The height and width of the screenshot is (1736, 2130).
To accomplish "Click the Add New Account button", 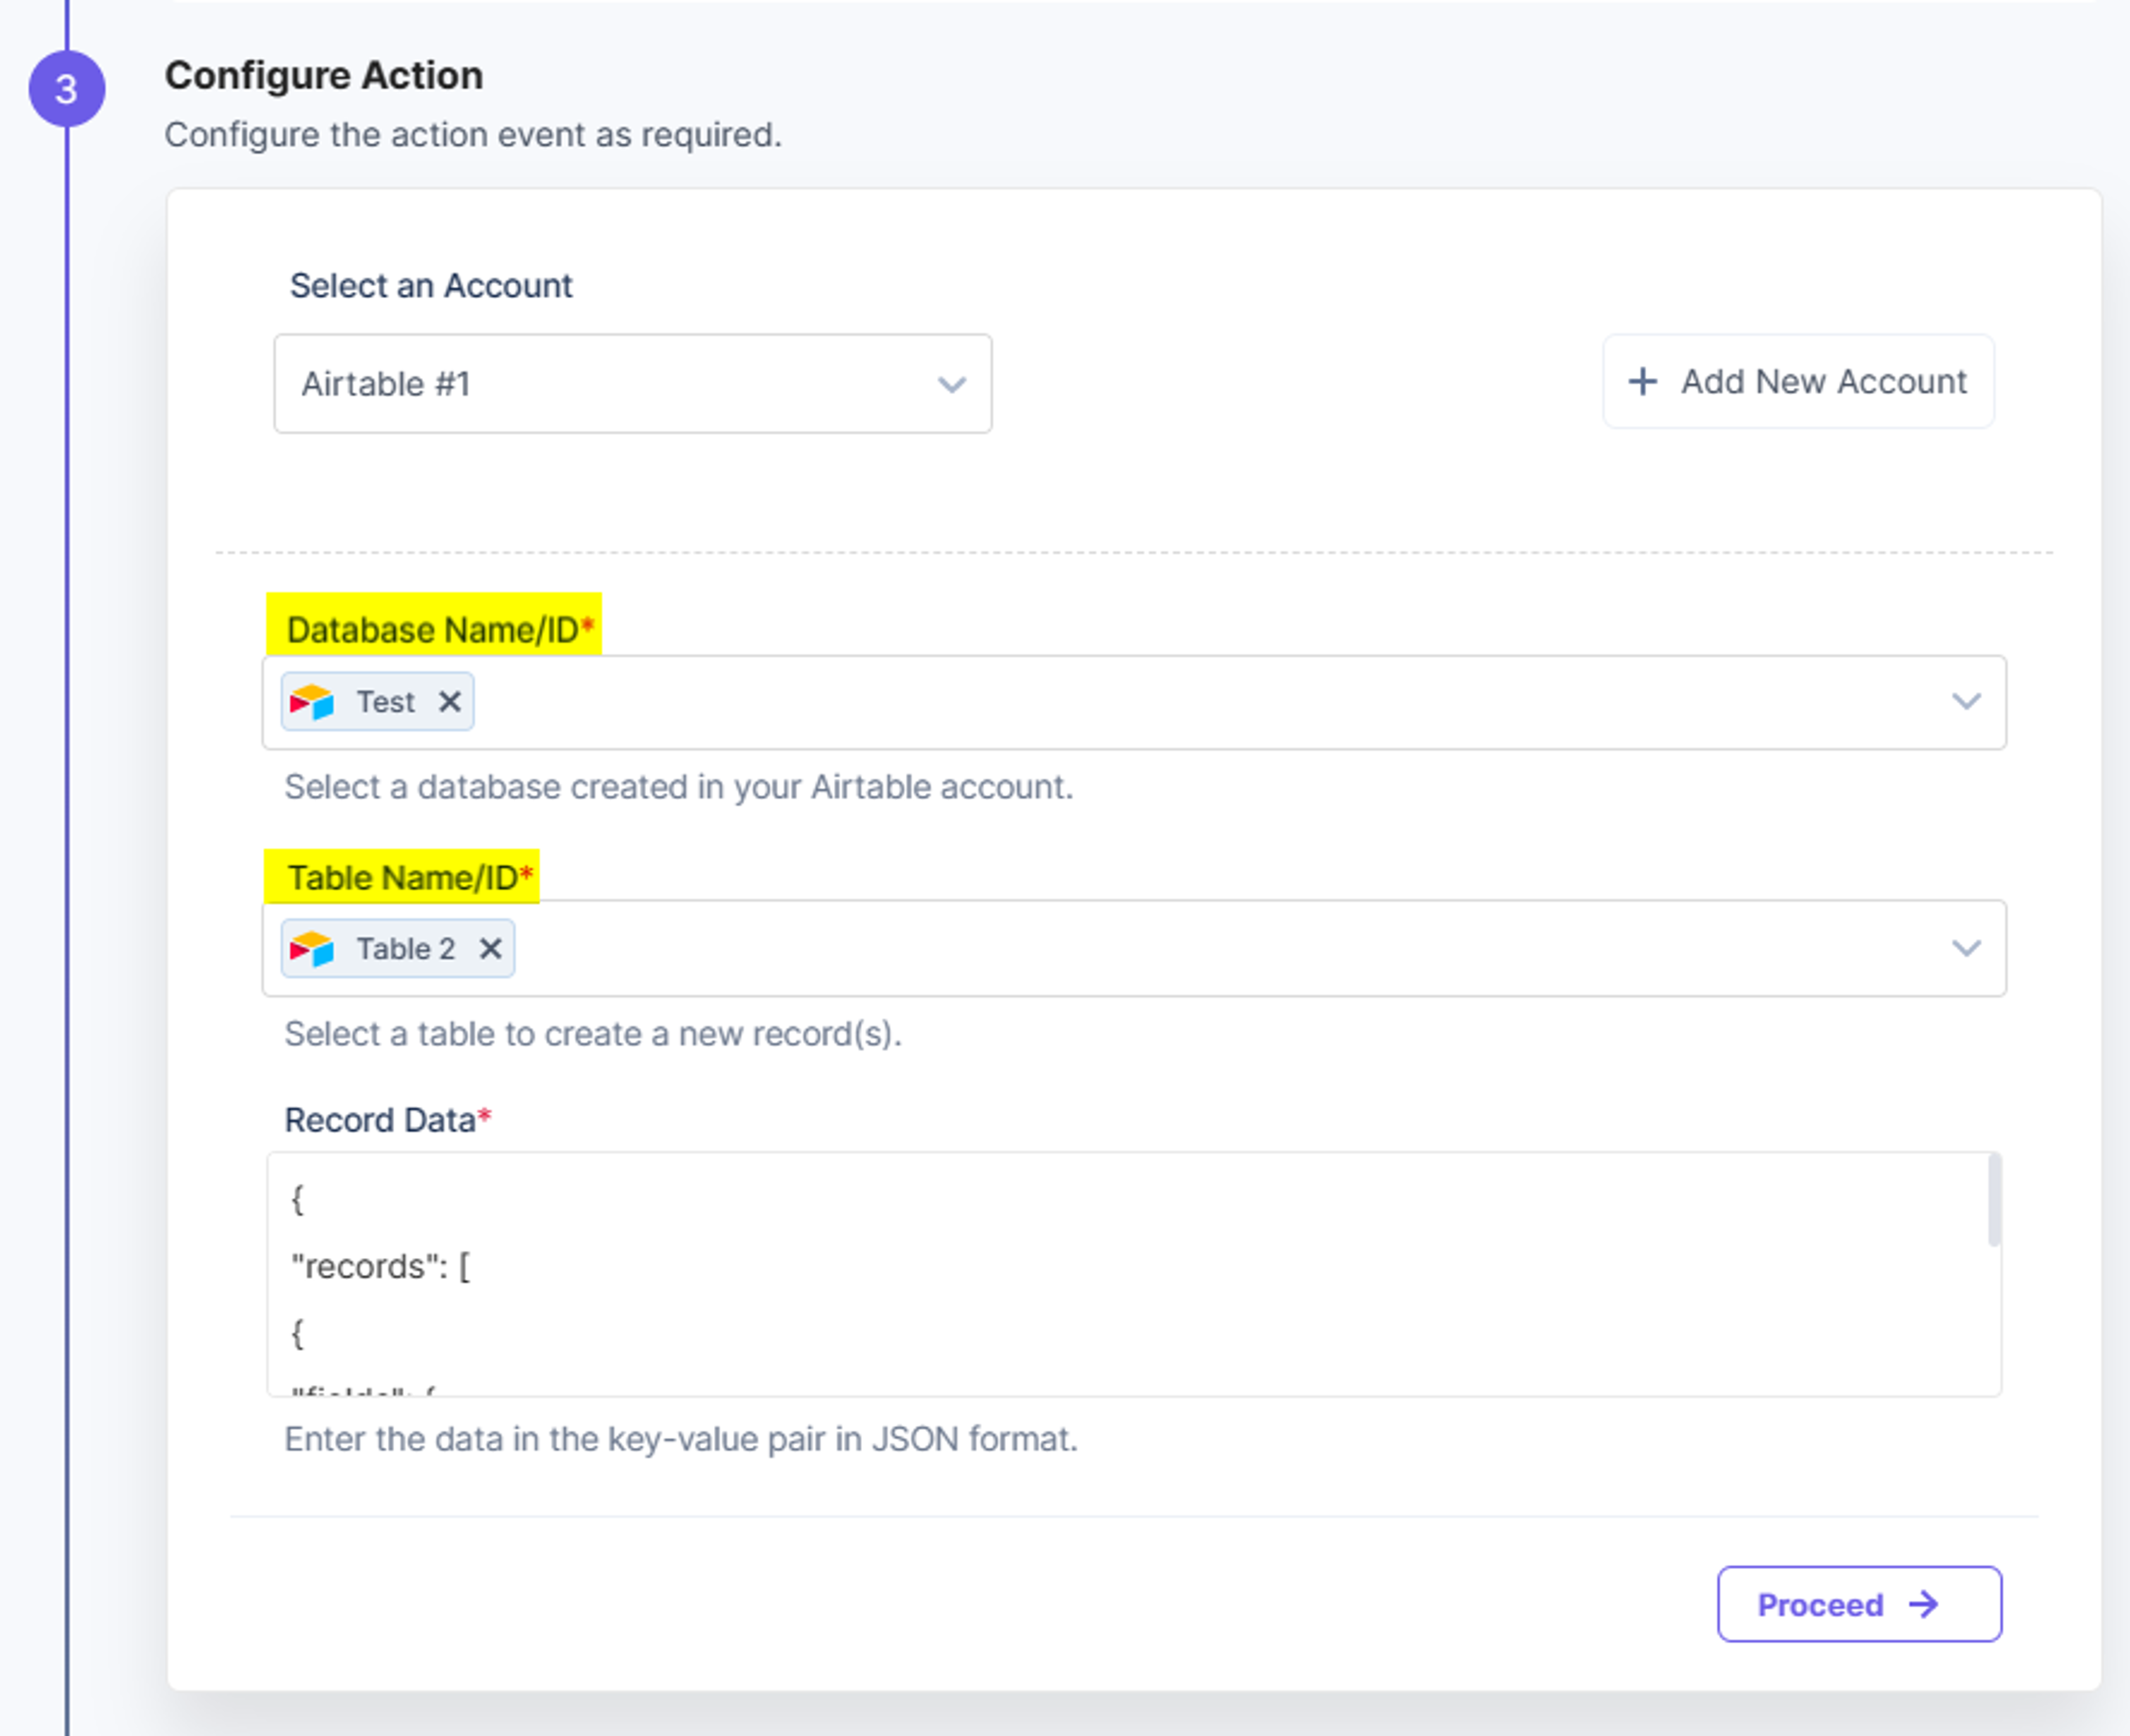I will pos(1798,381).
